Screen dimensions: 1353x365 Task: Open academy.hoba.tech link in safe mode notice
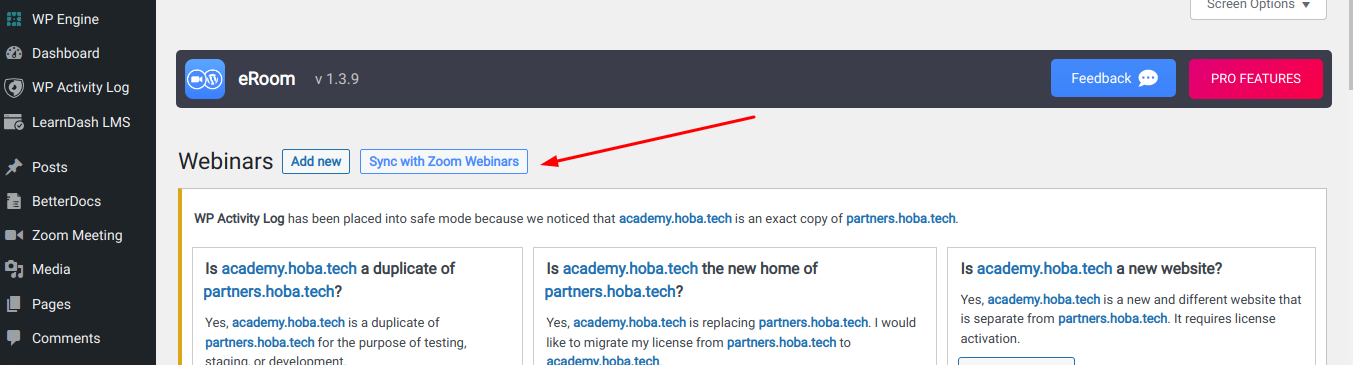(675, 218)
